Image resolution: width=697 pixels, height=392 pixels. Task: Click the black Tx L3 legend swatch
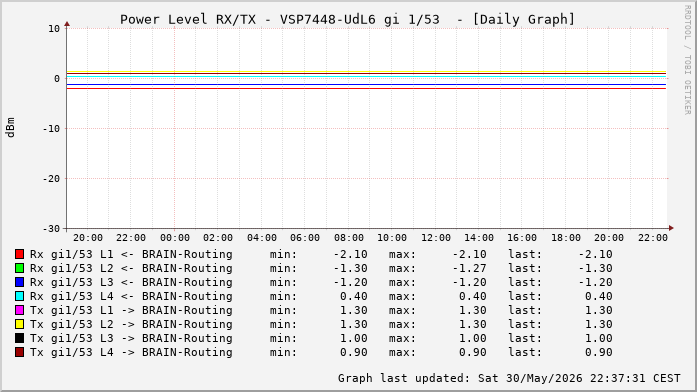[19, 338]
